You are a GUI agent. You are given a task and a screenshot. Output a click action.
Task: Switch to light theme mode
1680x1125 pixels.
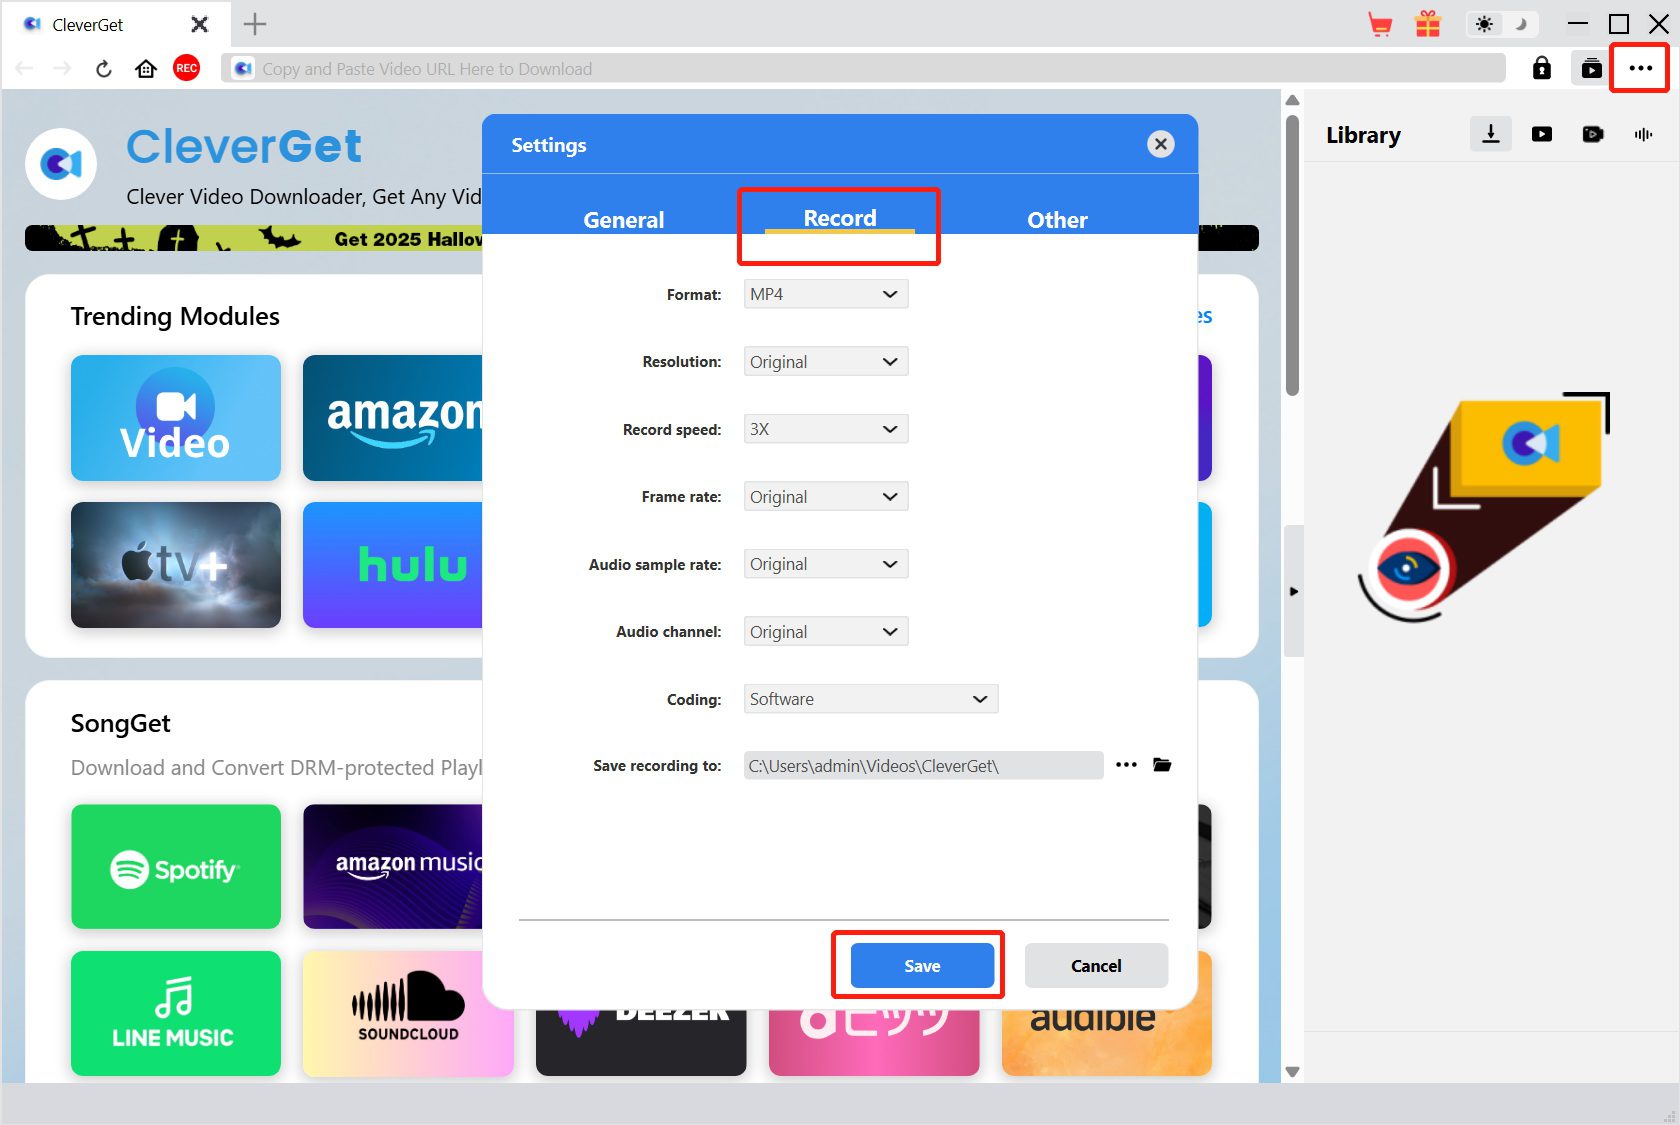1484,24
